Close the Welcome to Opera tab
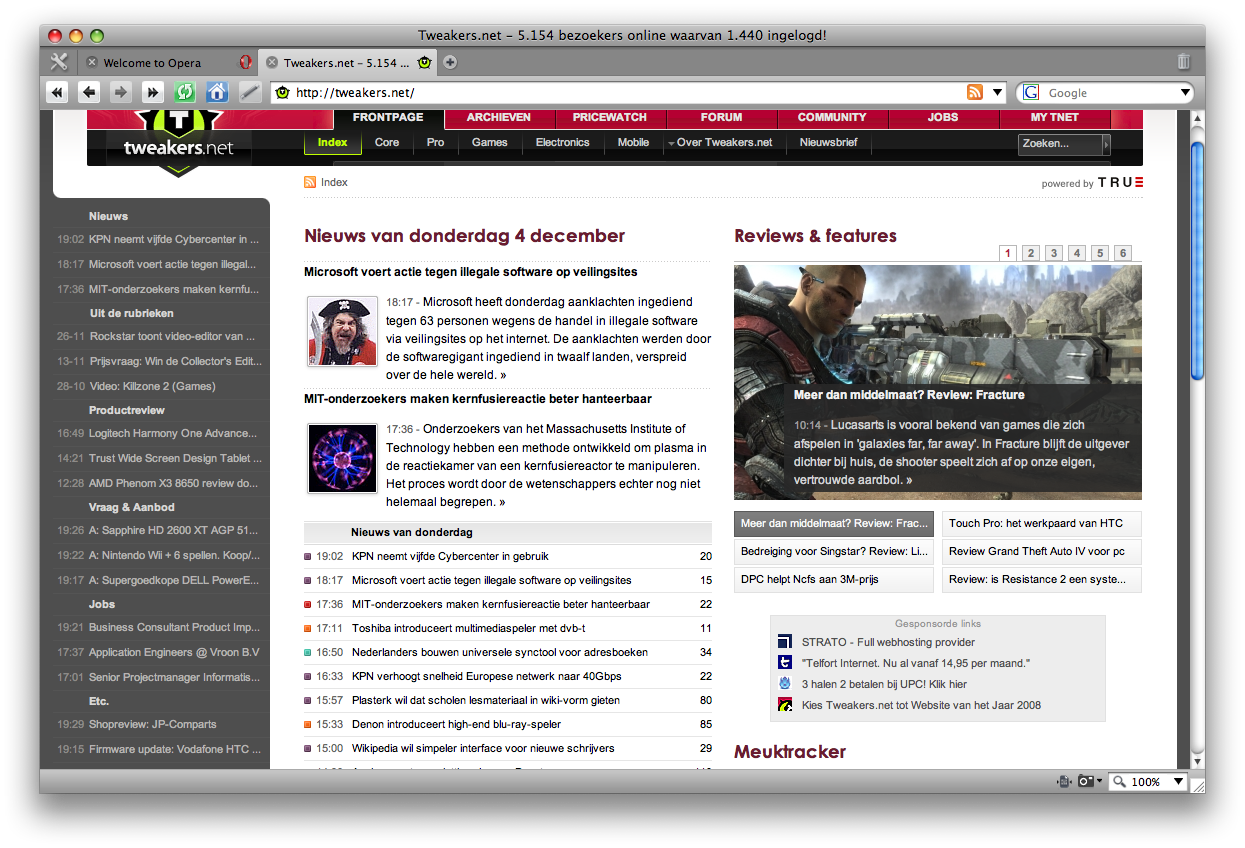 [92, 63]
